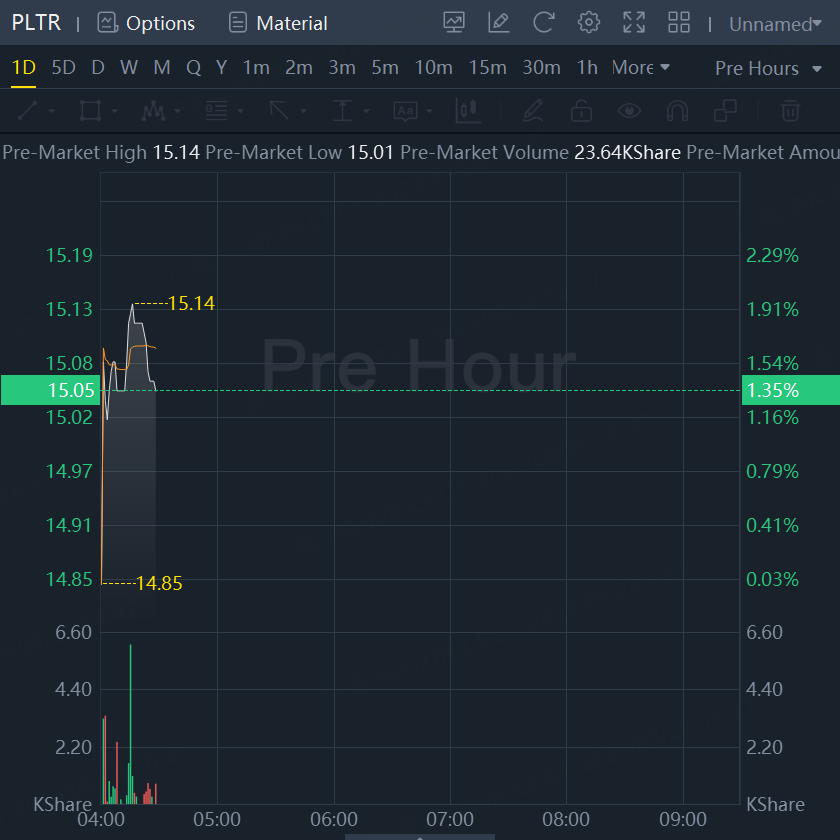Expand the Fibonacci tool options arrow
840x840 pixels.
coord(241,111)
